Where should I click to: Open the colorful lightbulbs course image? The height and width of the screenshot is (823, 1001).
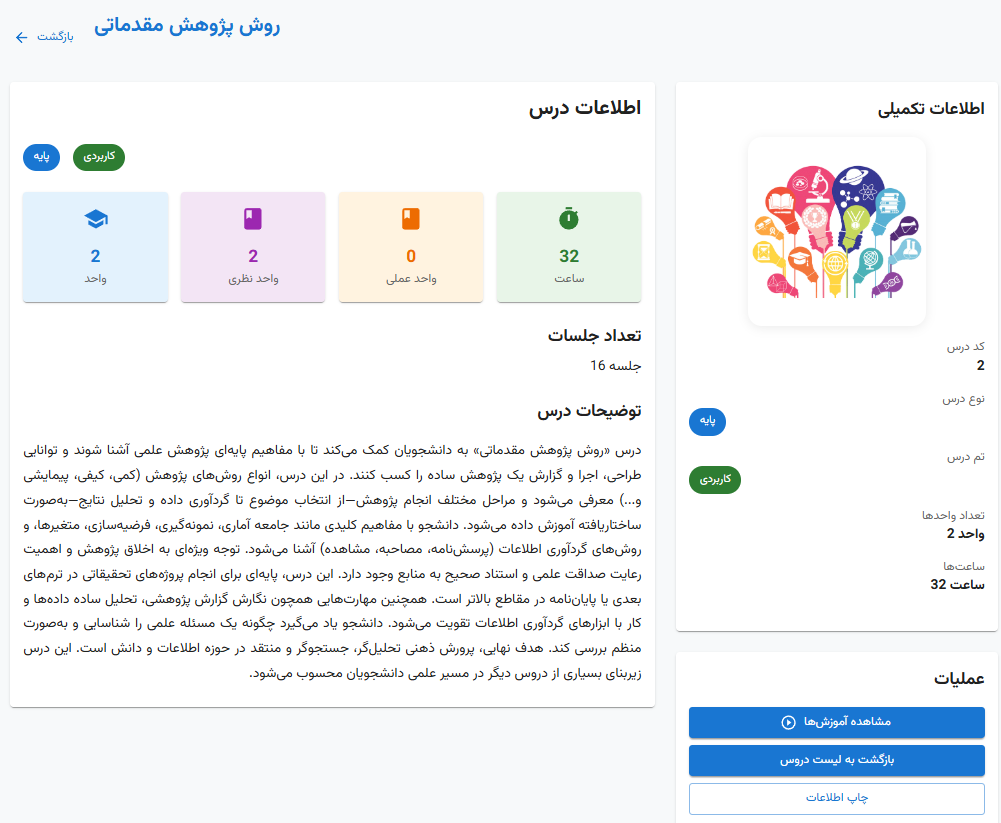(x=836, y=231)
